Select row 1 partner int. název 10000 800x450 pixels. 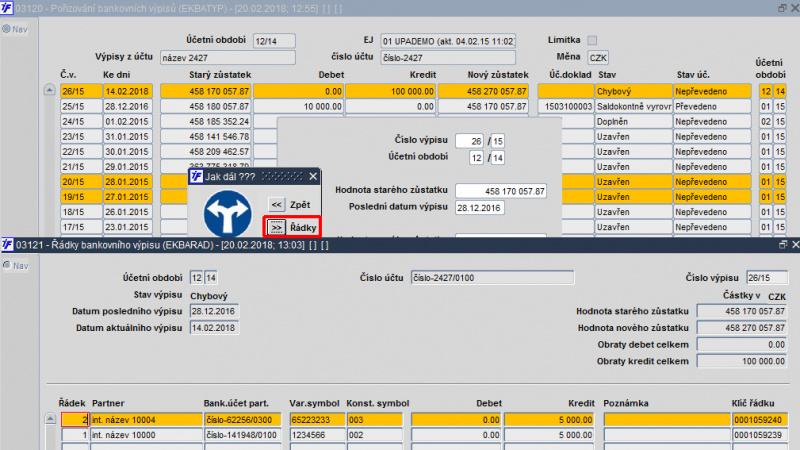point(146,435)
